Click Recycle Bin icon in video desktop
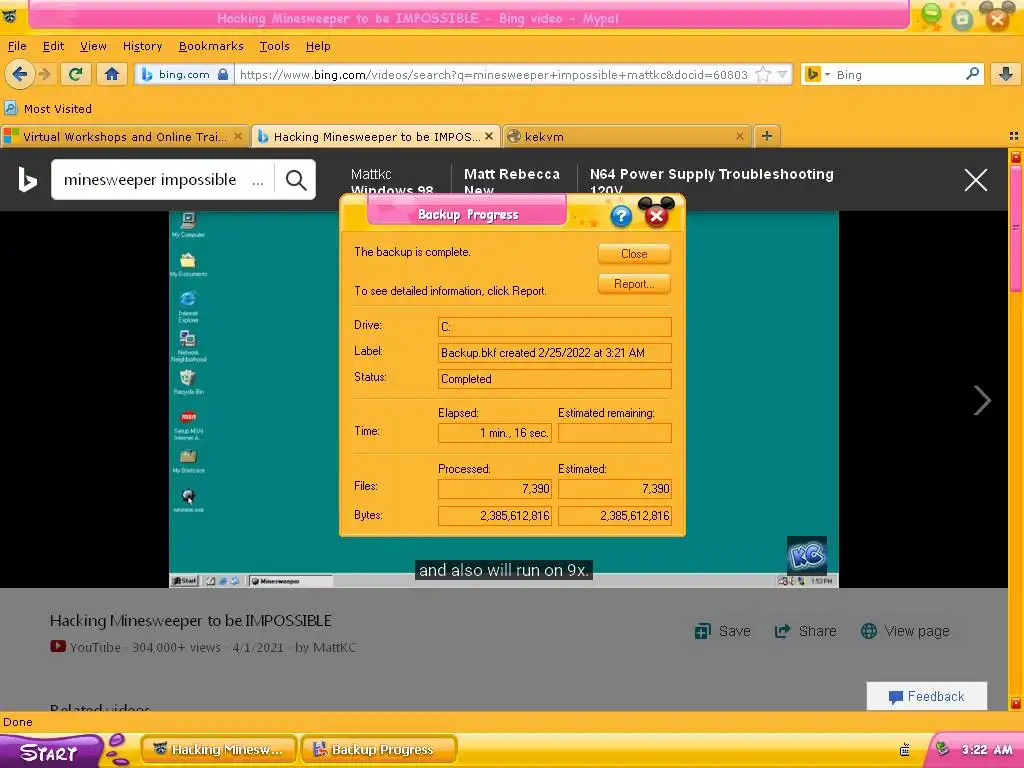The image size is (1024, 768). pos(188,382)
